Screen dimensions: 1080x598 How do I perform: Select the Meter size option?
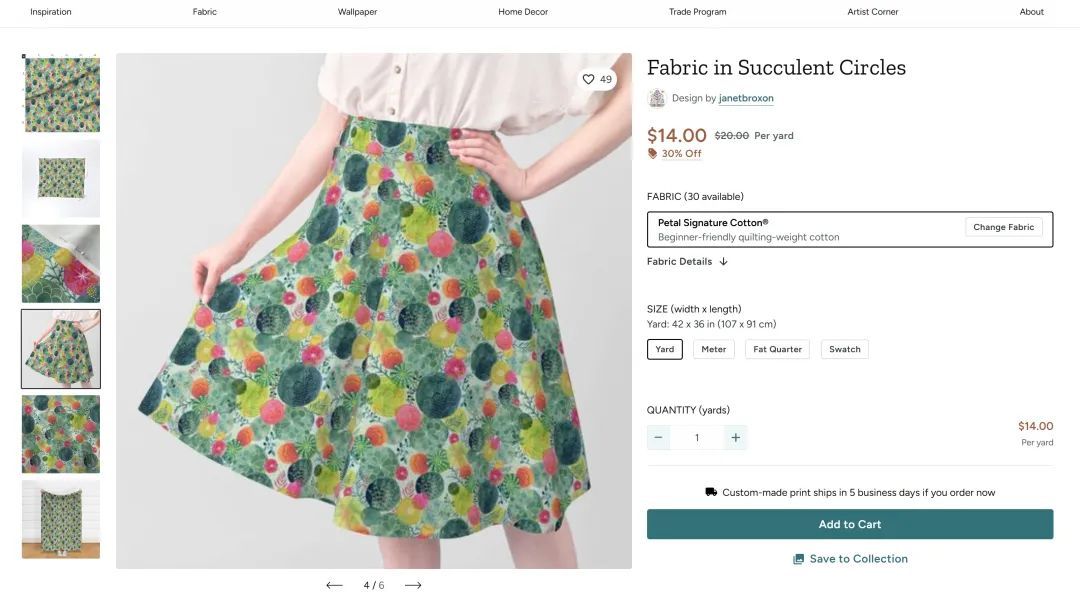(714, 349)
